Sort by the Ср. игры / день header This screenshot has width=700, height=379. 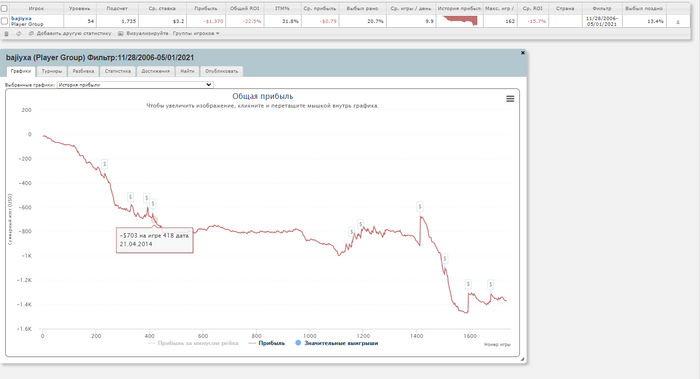411,8
